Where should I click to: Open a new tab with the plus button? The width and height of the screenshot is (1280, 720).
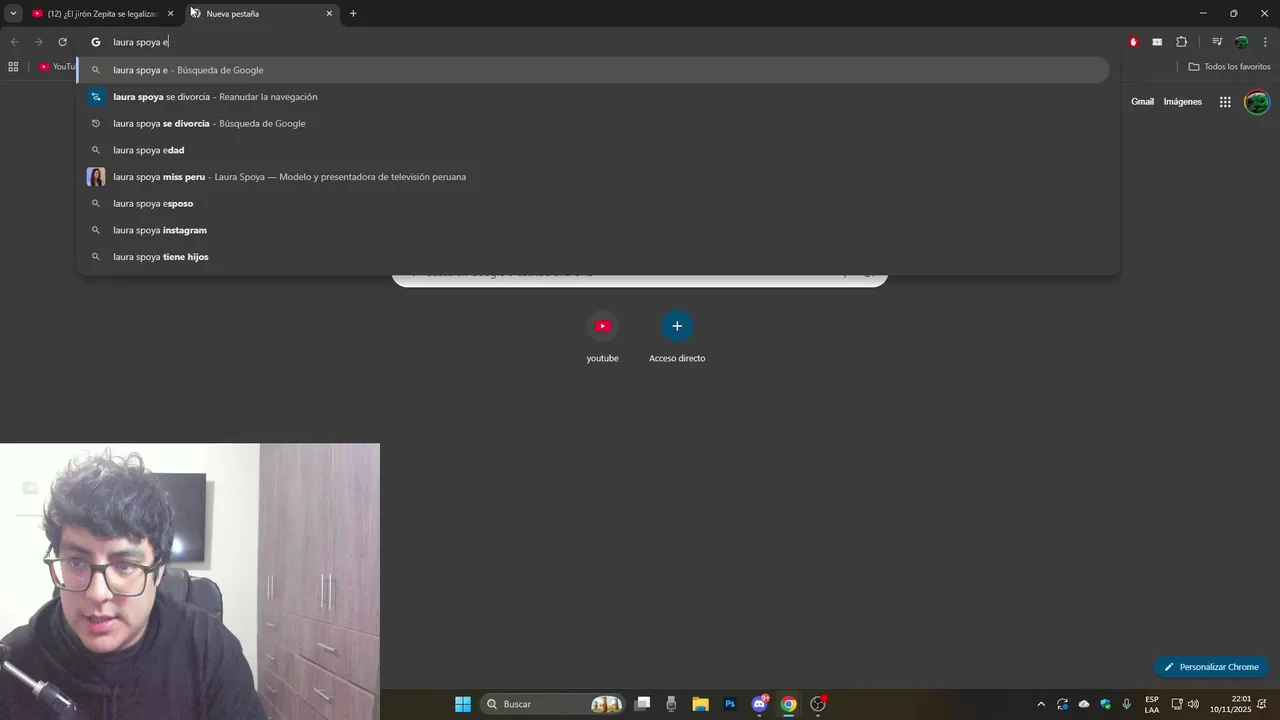pyautogui.click(x=353, y=14)
